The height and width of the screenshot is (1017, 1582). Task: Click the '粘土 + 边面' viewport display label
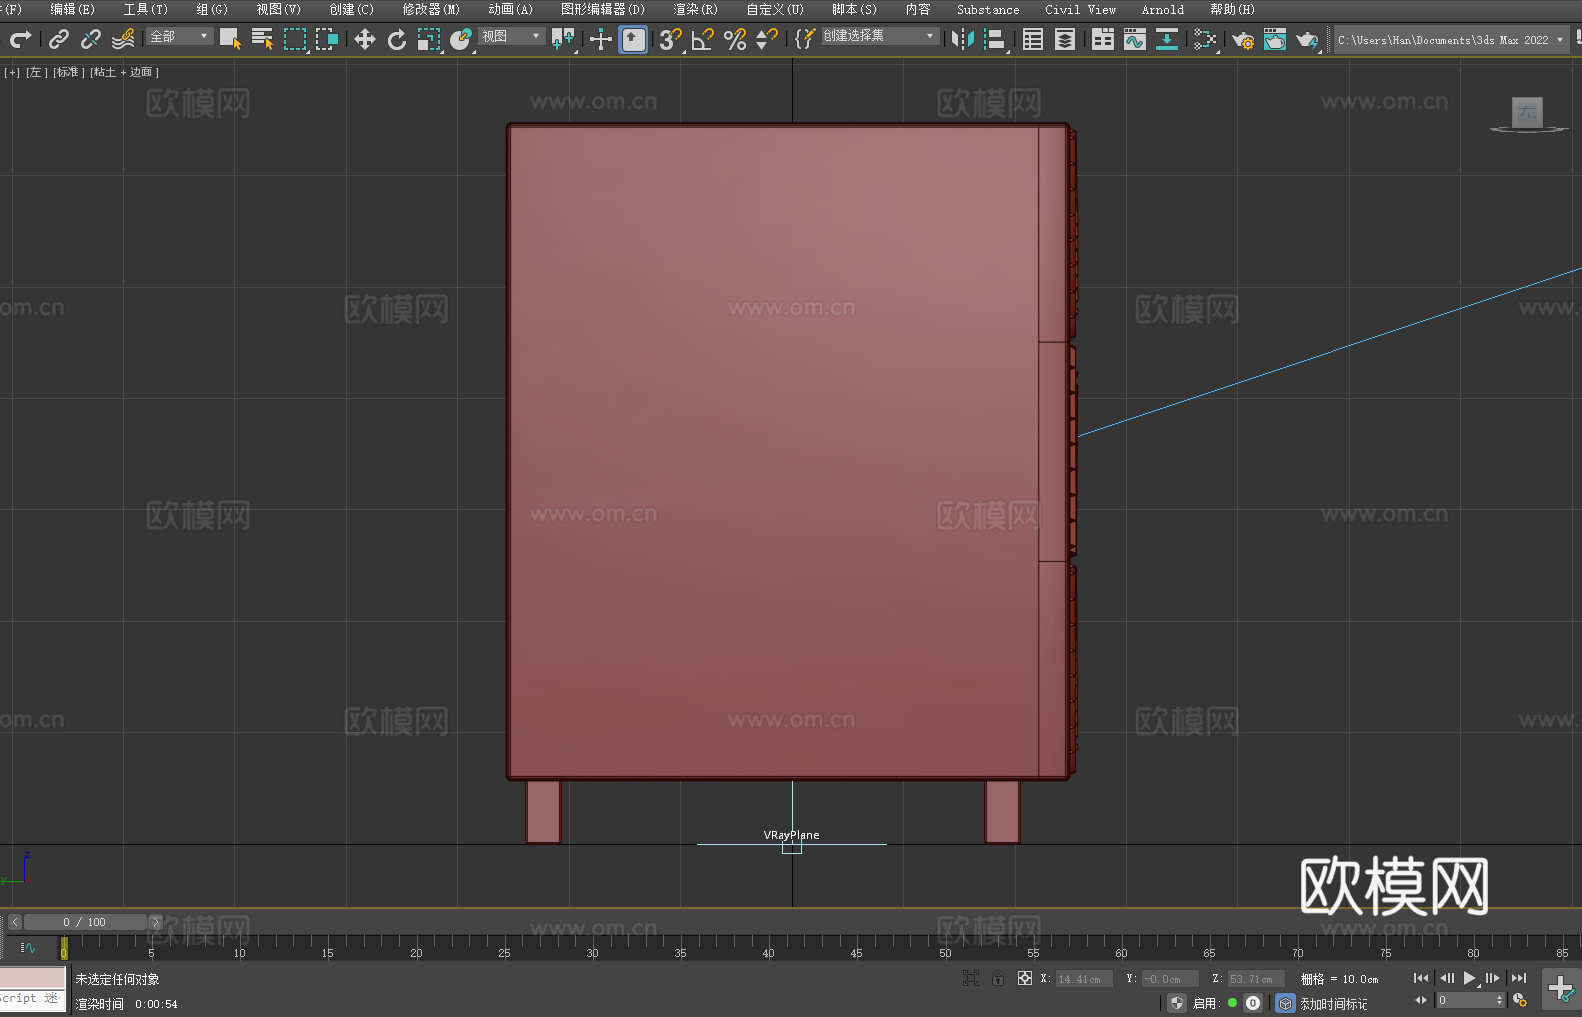pyautogui.click(x=125, y=72)
